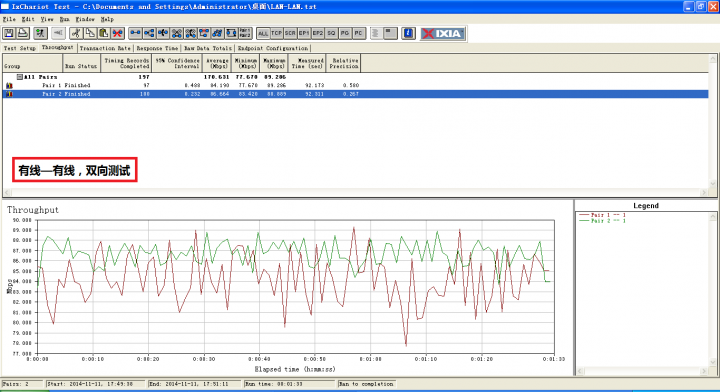Switch to the Transaction Rate tab
Viewport: 720px width, 392px height.
[105, 48]
